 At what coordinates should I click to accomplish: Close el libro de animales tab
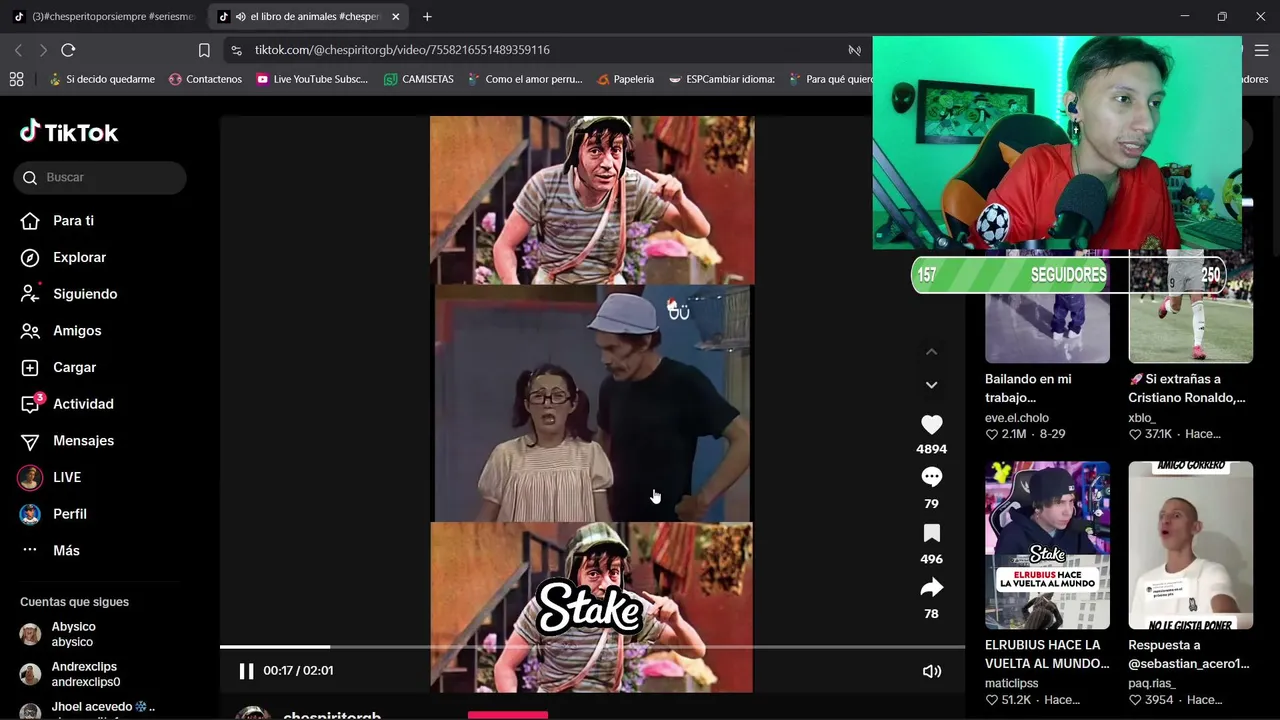(x=395, y=17)
